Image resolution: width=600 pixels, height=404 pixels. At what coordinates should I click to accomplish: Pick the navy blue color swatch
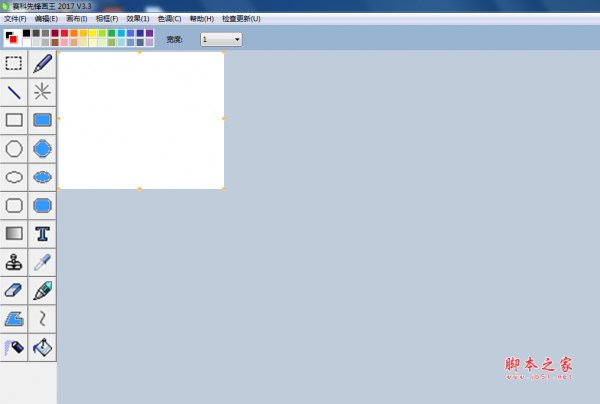[140, 33]
